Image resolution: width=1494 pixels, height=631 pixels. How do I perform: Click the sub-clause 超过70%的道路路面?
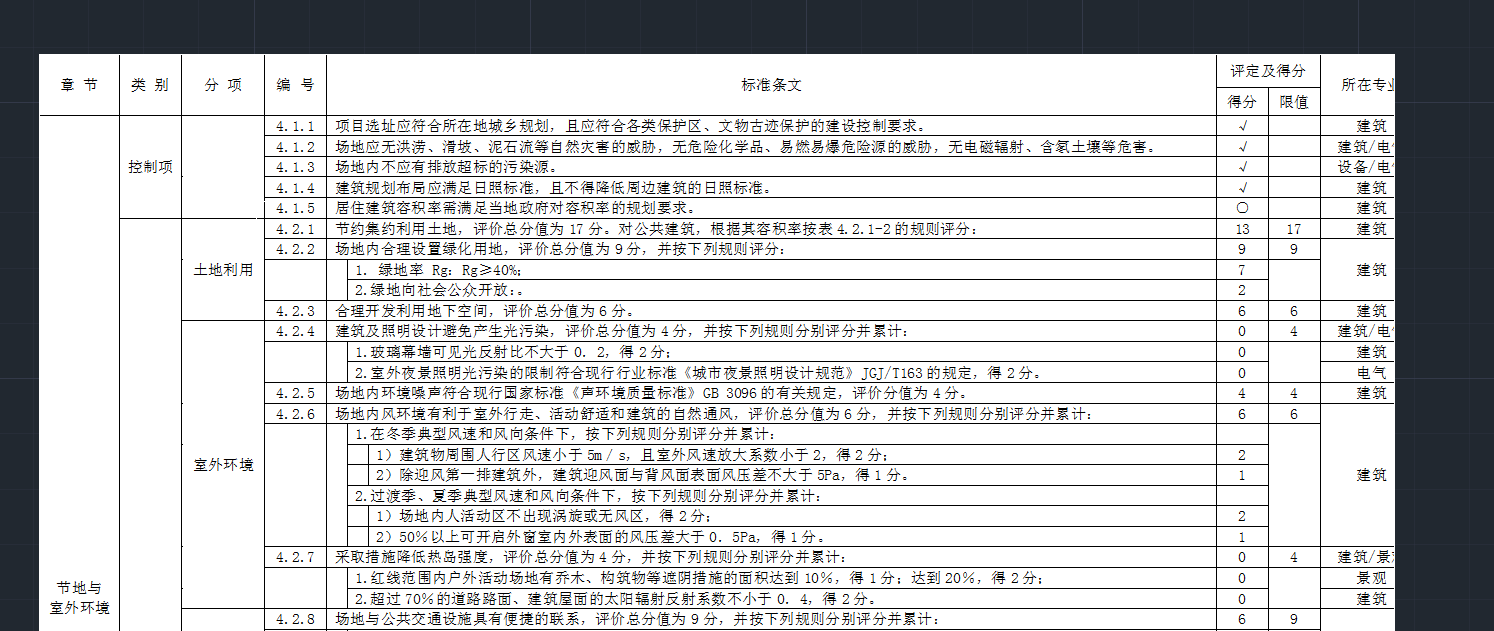[615, 598]
